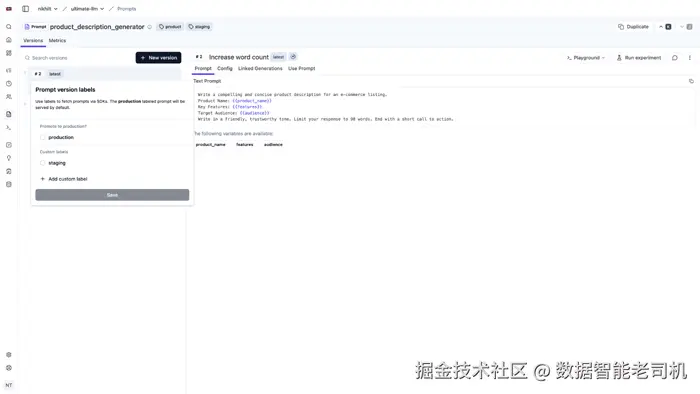Expand the nikhilt organization dropdown
The height and width of the screenshot is (394, 700).
pos(47,8)
